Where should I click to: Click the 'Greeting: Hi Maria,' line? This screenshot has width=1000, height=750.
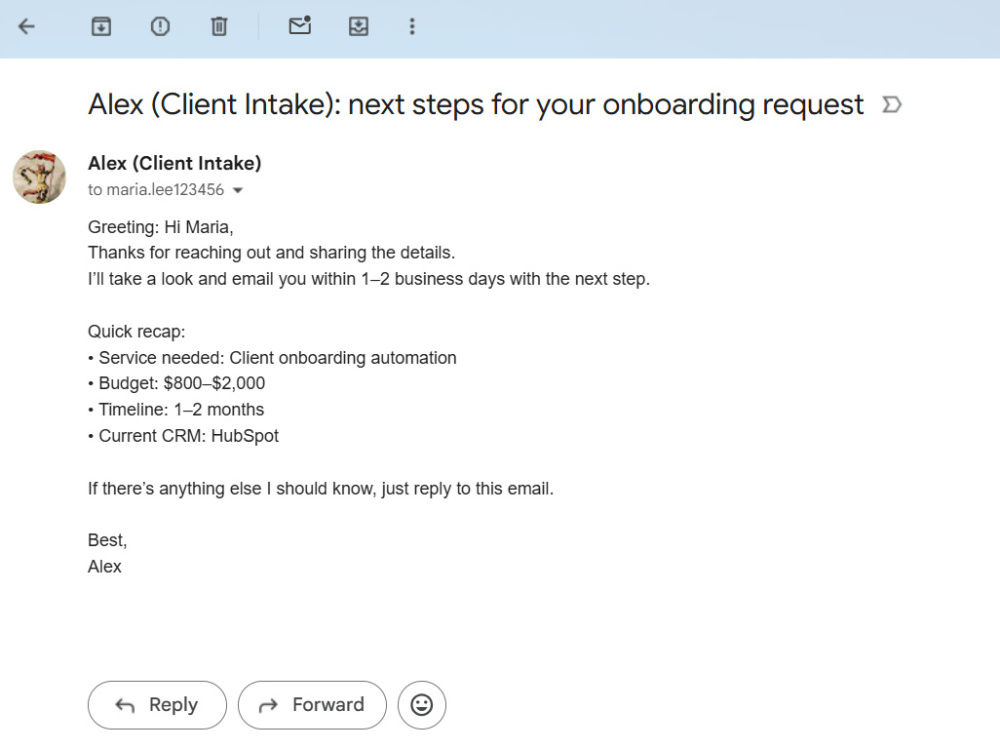pyautogui.click(x=161, y=227)
